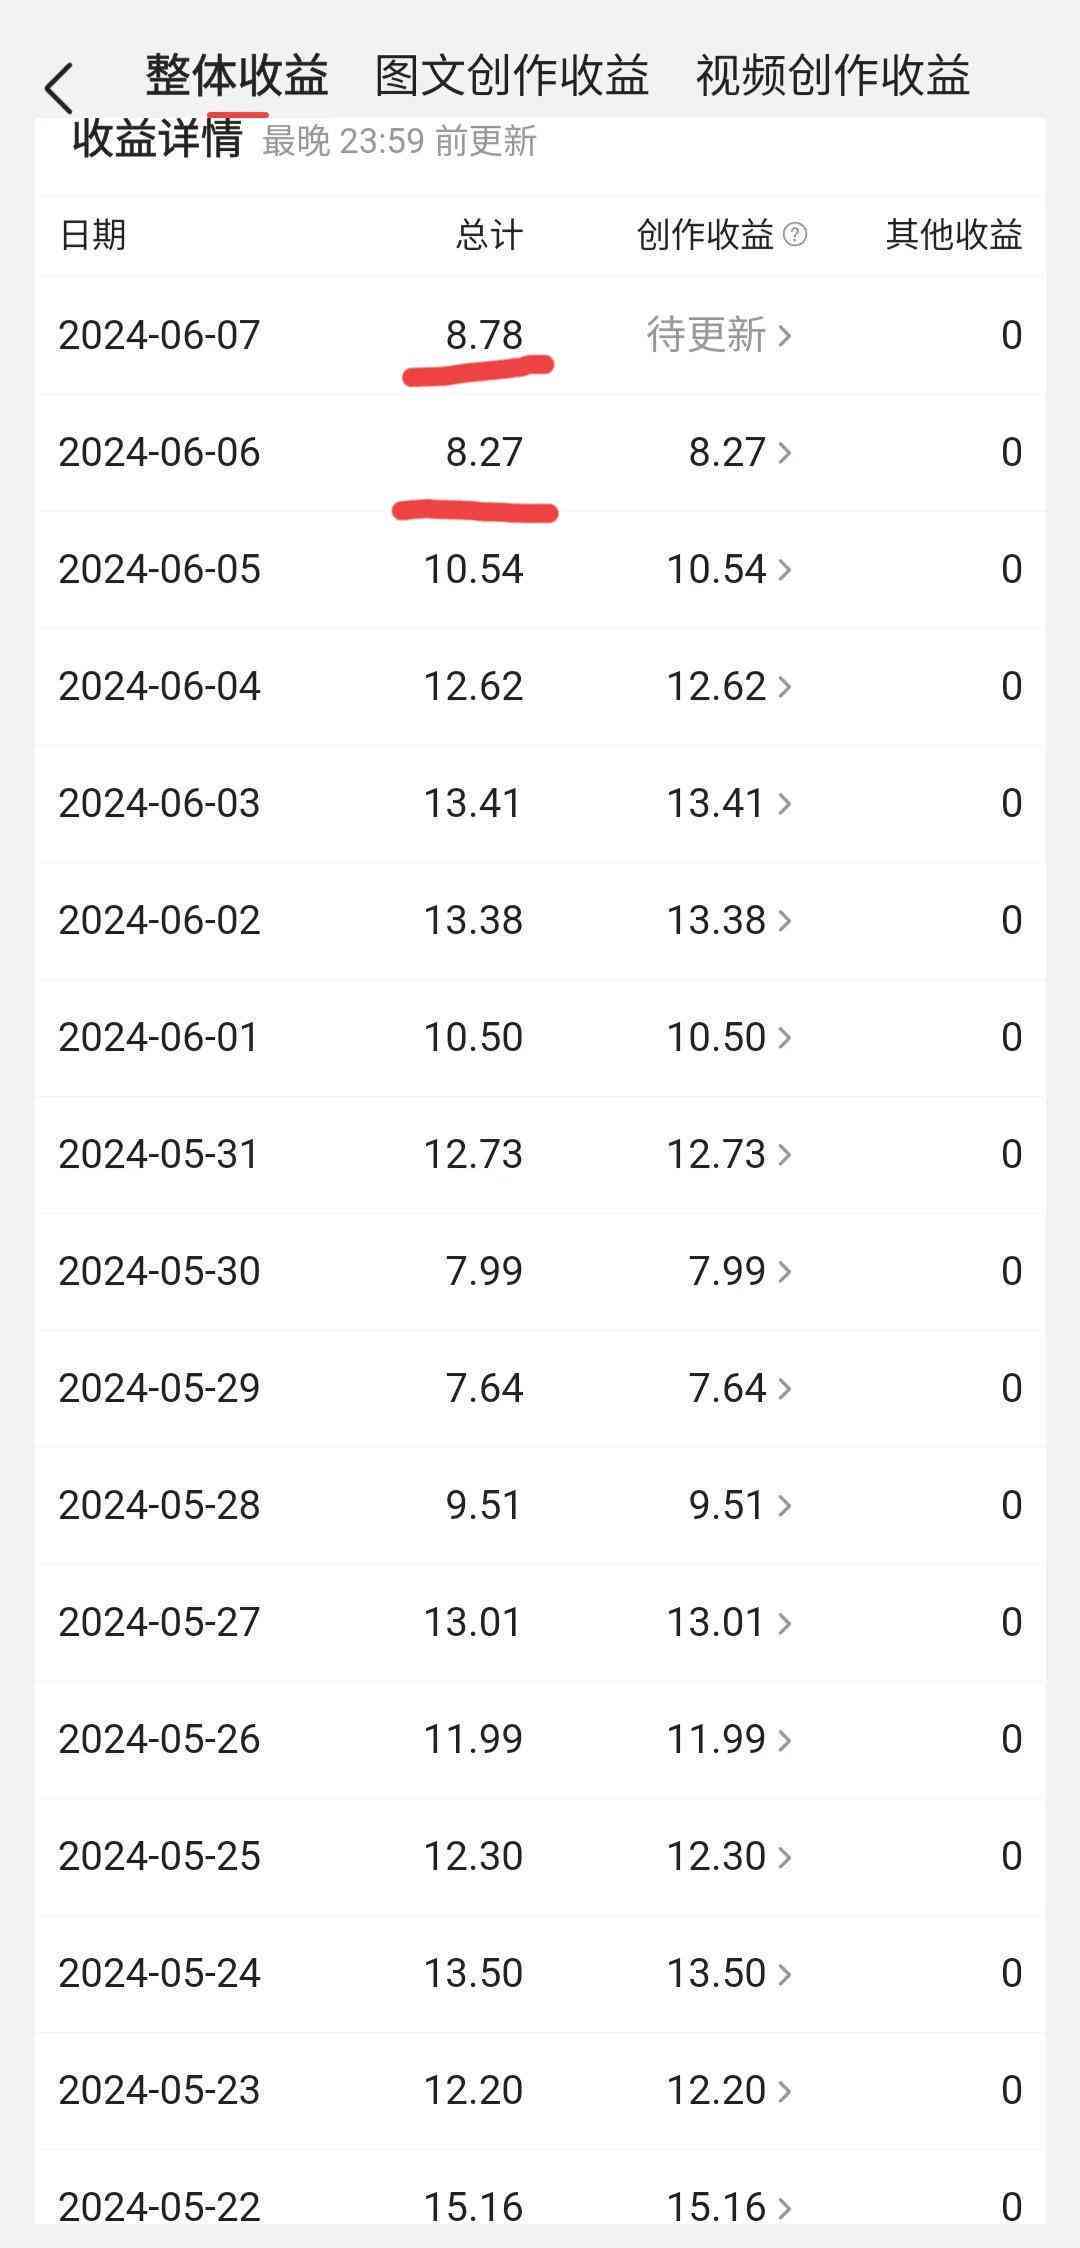Open 10.54 earnings details for 2024-06-05
This screenshot has height=2248, width=1080.
[x=729, y=569]
